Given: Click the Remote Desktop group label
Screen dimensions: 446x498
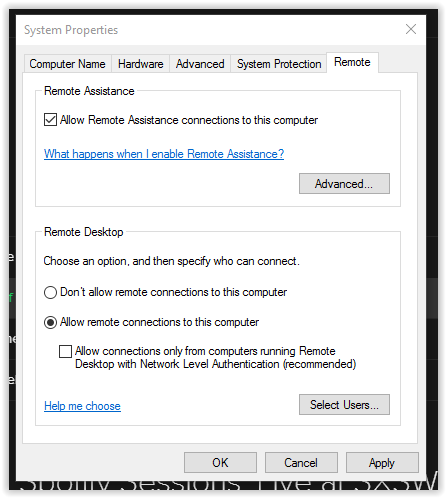Looking at the screenshot, I should click(84, 232).
